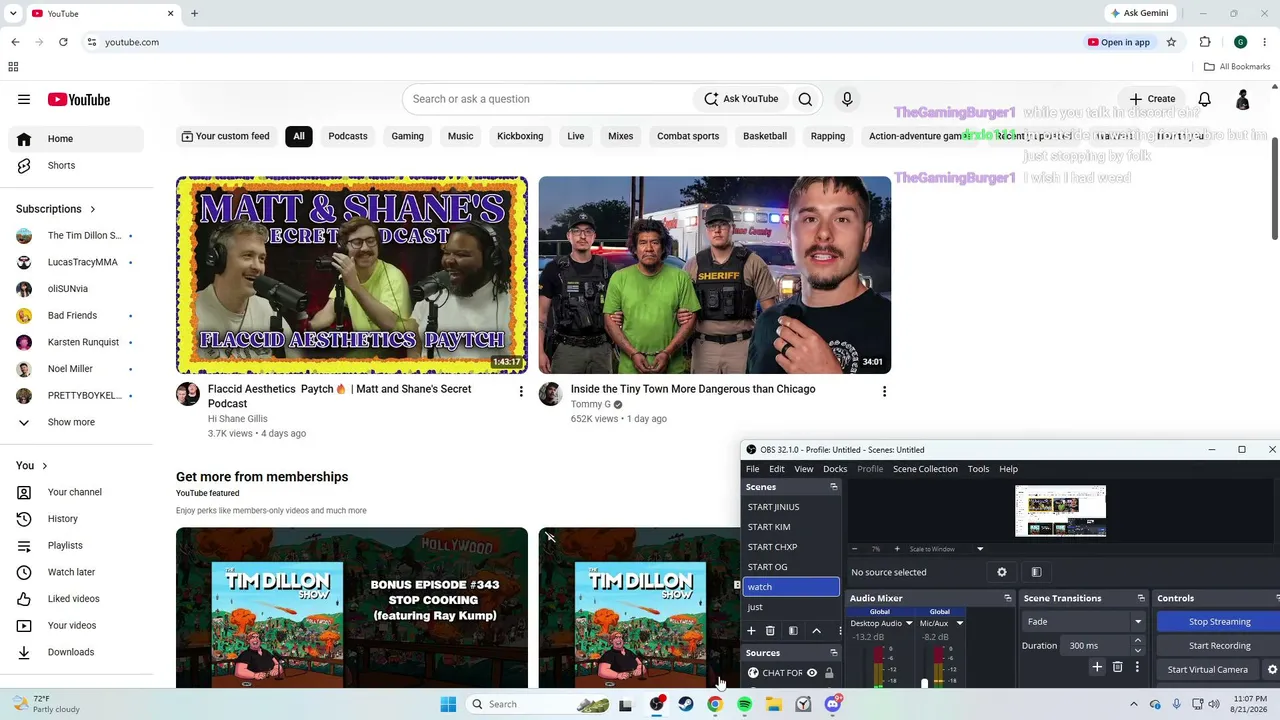Remove the scene transition with trash icon
Screen dimensions: 1280x720
point(1118,667)
